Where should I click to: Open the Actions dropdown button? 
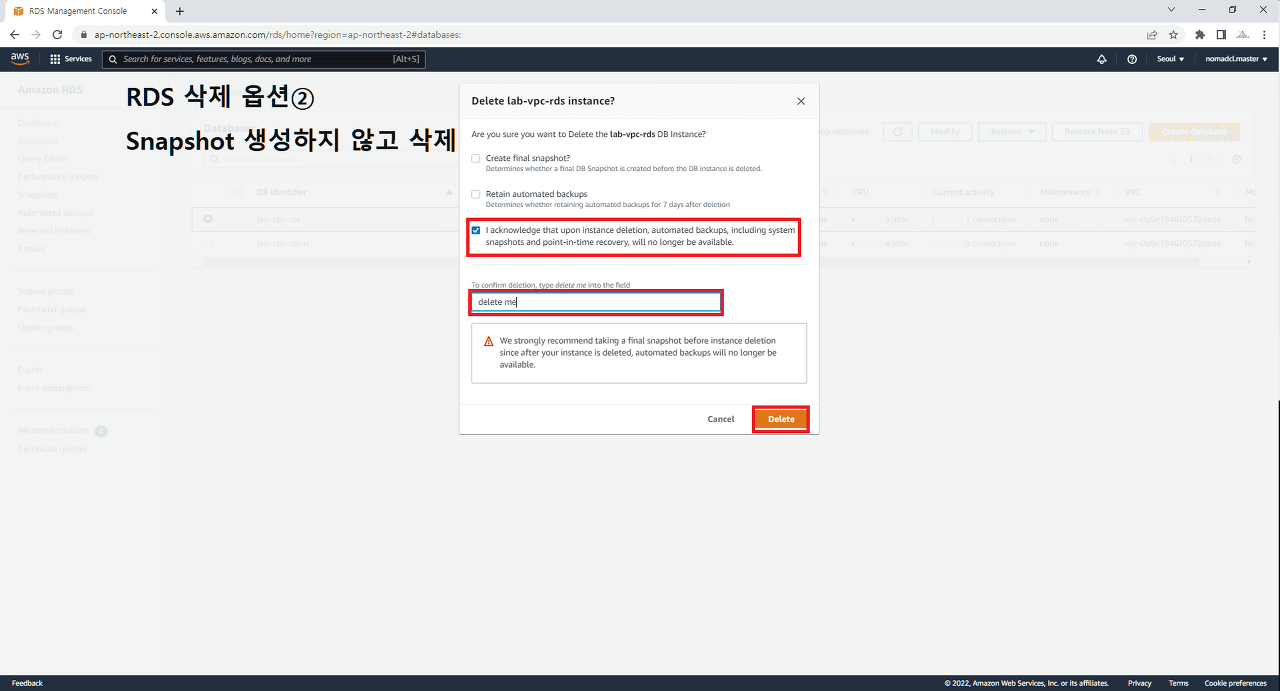[x=1012, y=131]
